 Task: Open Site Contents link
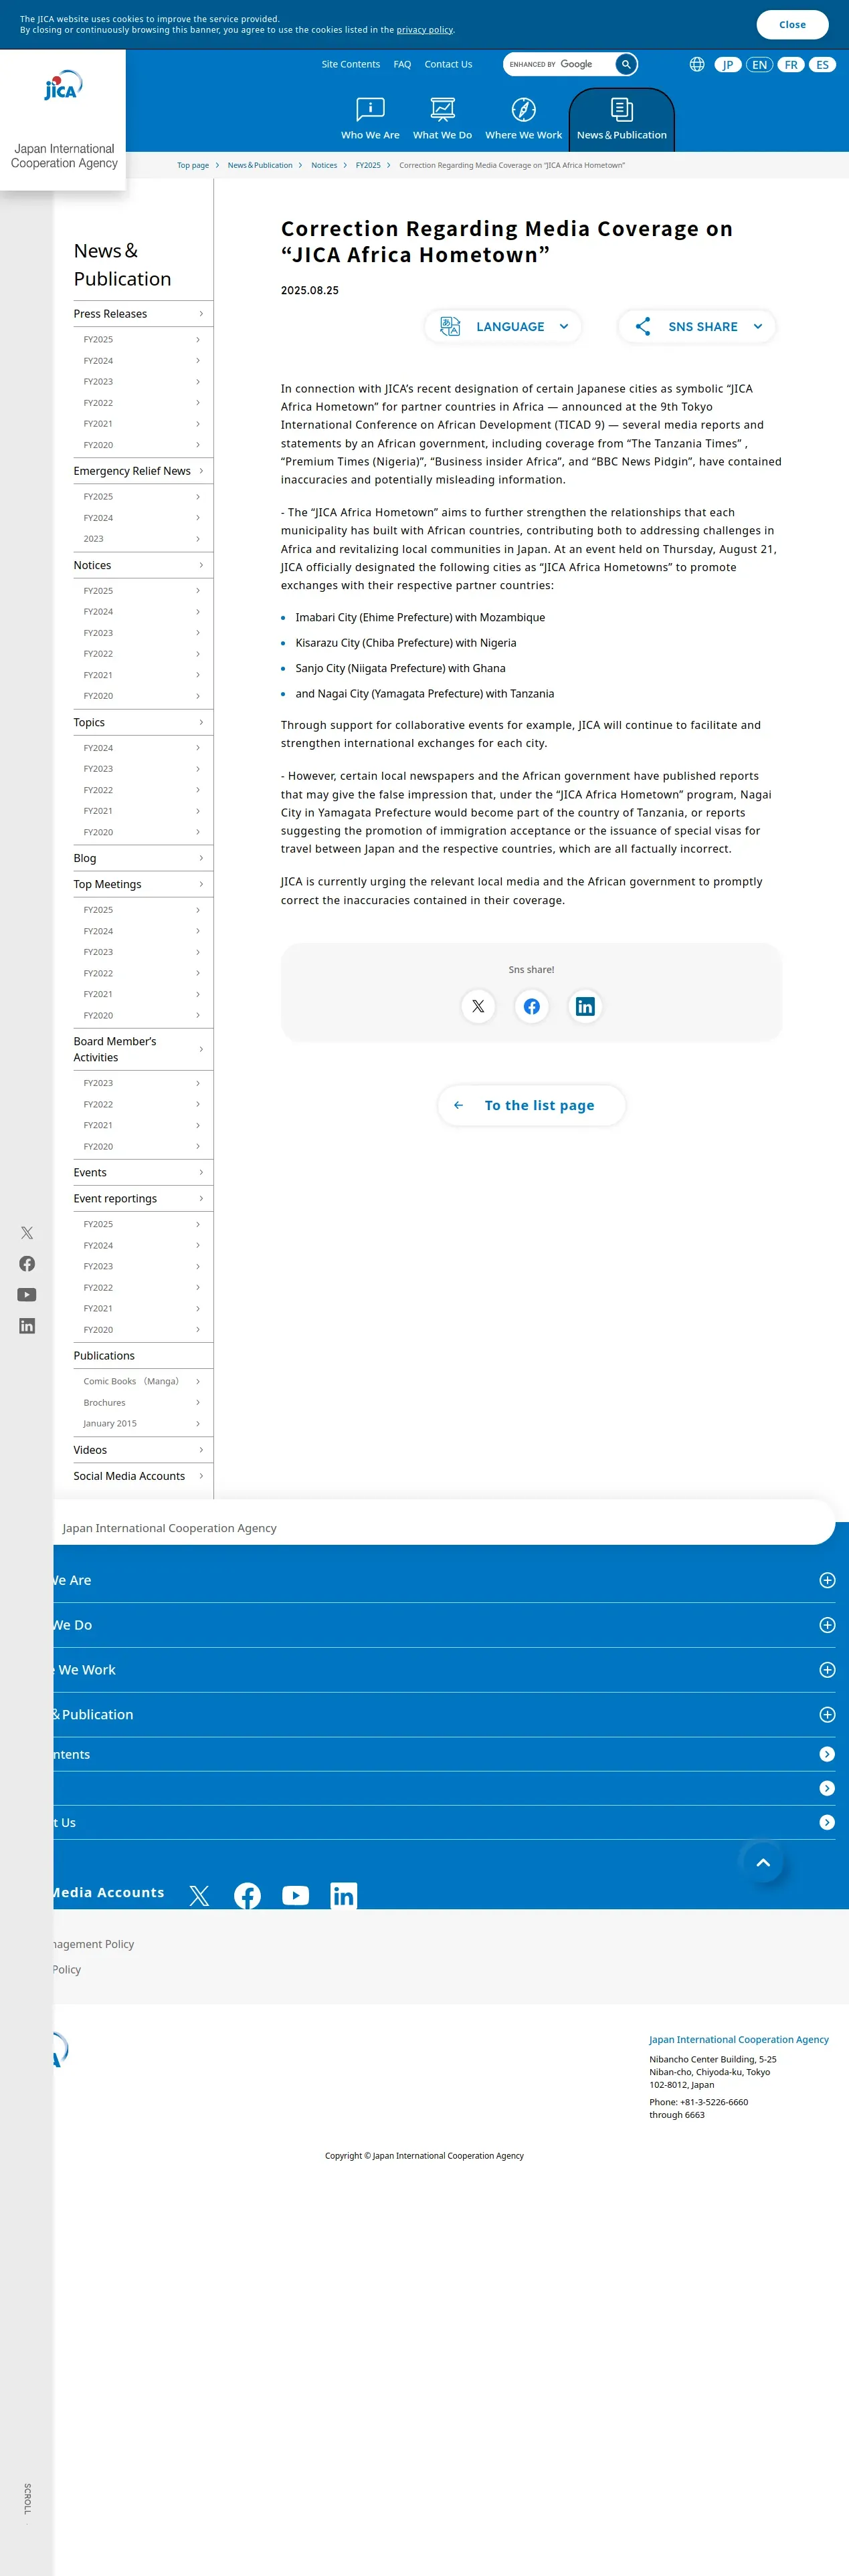click(351, 64)
